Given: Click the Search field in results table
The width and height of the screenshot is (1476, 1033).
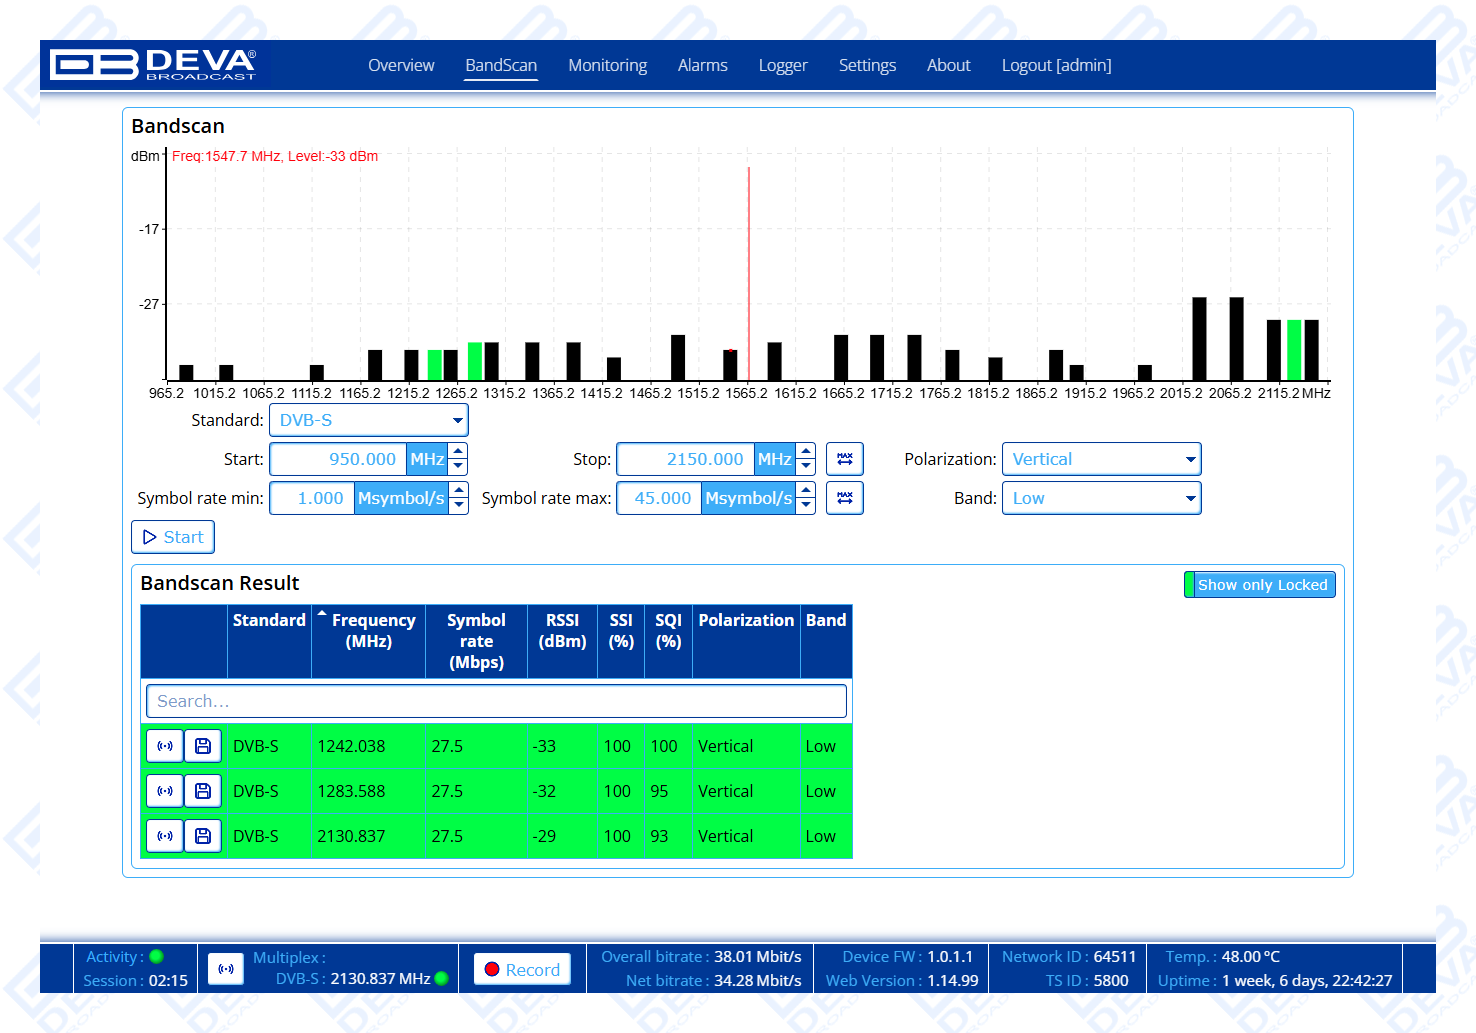Looking at the screenshot, I should point(496,701).
